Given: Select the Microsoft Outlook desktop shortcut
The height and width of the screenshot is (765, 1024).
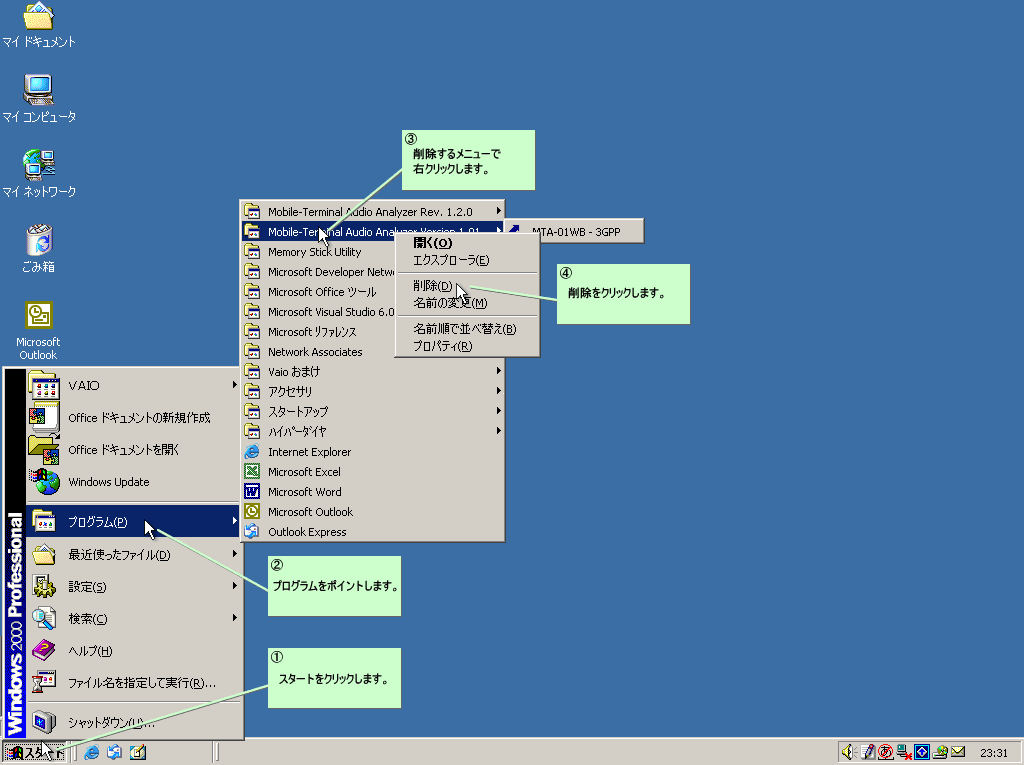Looking at the screenshot, I should point(39,331).
